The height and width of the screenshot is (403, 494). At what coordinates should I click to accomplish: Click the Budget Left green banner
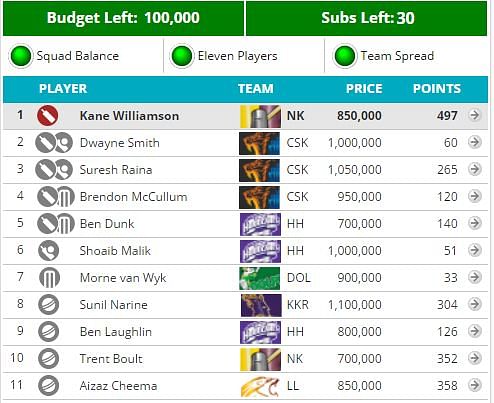tap(123, 18)
